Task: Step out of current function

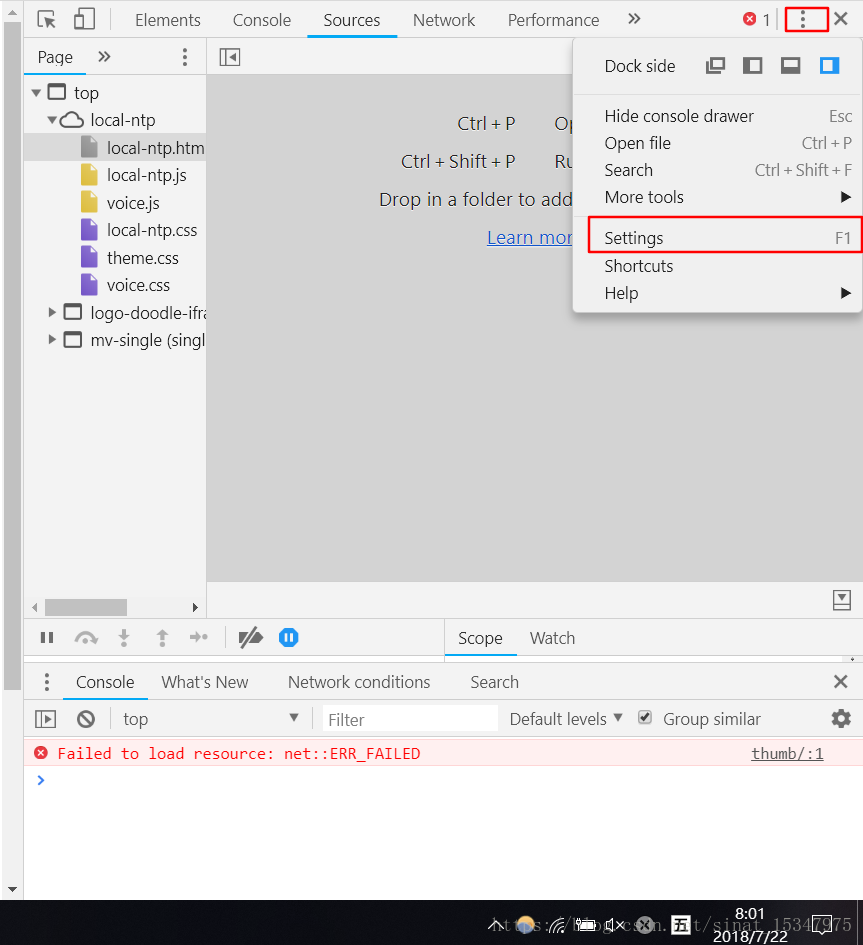Action: click(x=162, y=638)
